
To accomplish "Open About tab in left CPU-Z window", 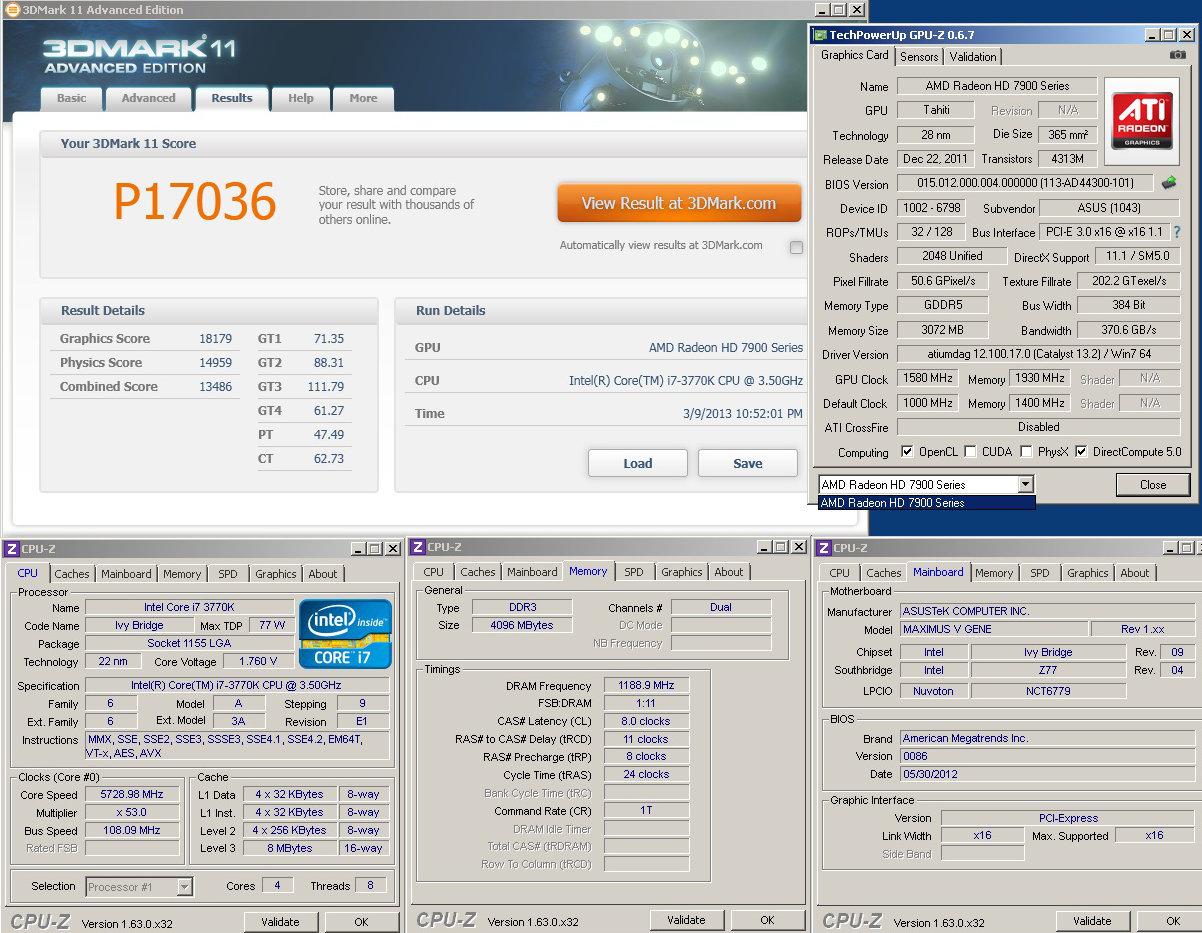I will 323,574.
